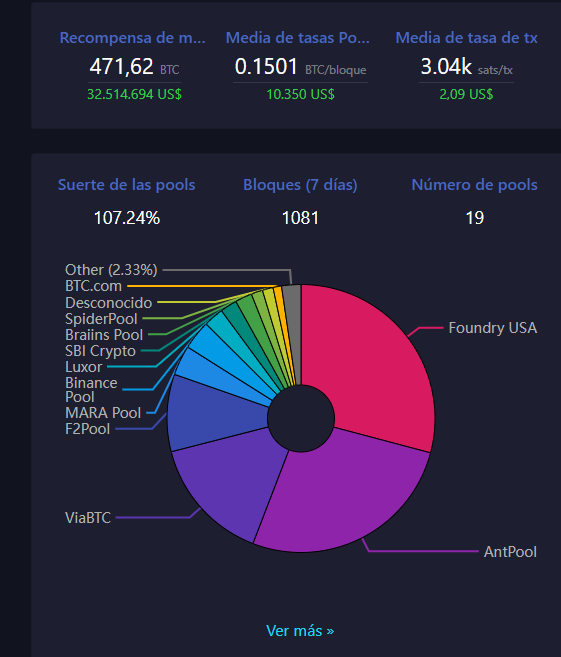Click the 32.514.694 US$ amount
This screenshot has height=657, width=561.
134,94
